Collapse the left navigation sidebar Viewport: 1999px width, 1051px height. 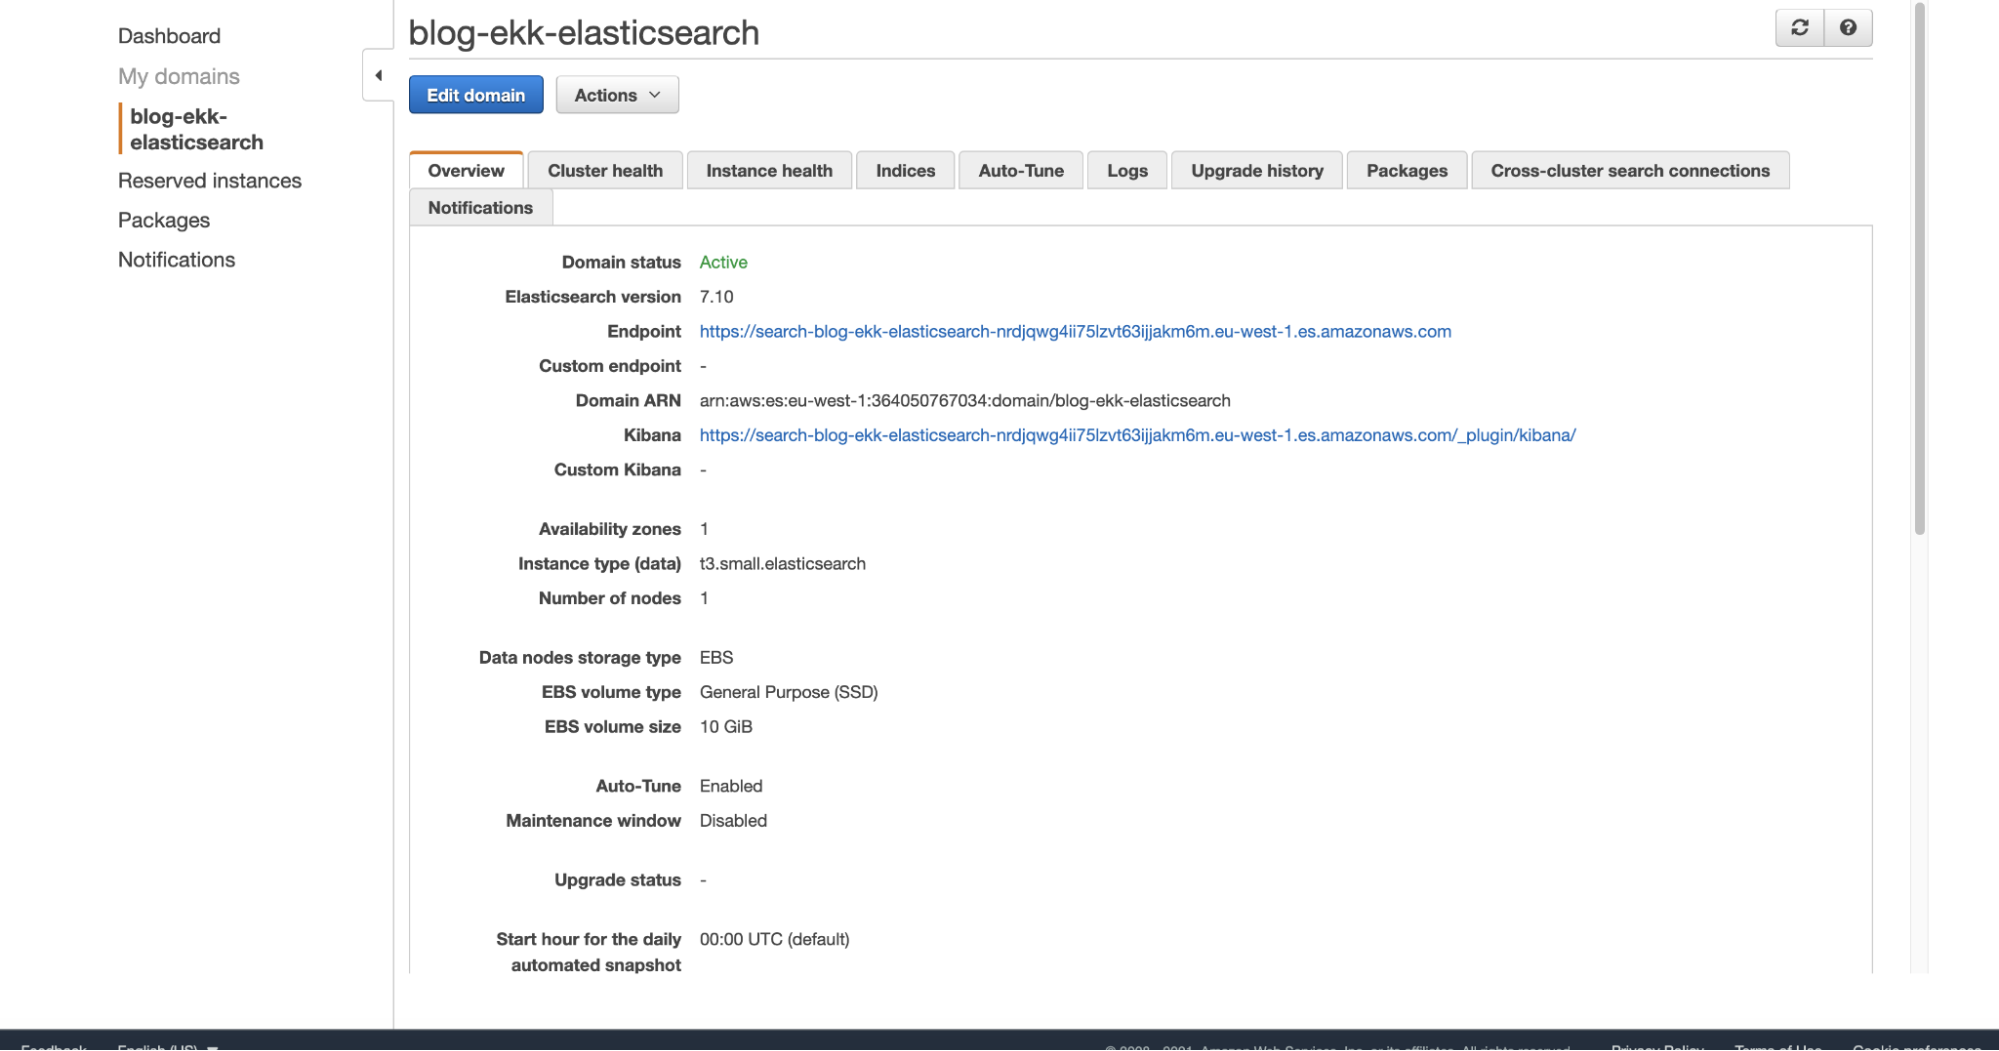pyautogui.click(x=378, y=76)
